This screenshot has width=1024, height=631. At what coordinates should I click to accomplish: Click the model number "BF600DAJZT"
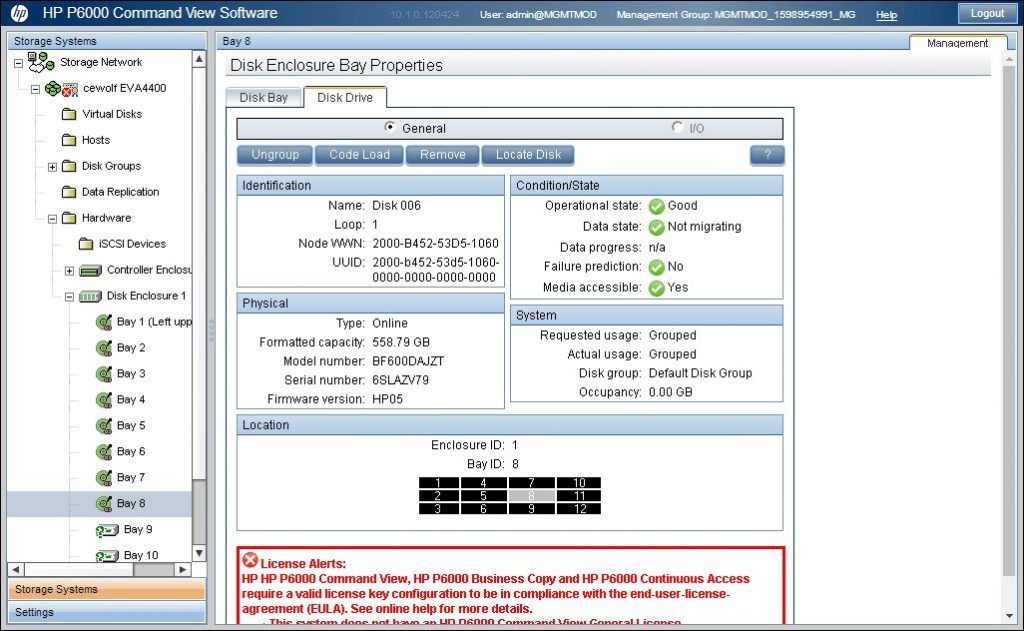coord(408,361)
